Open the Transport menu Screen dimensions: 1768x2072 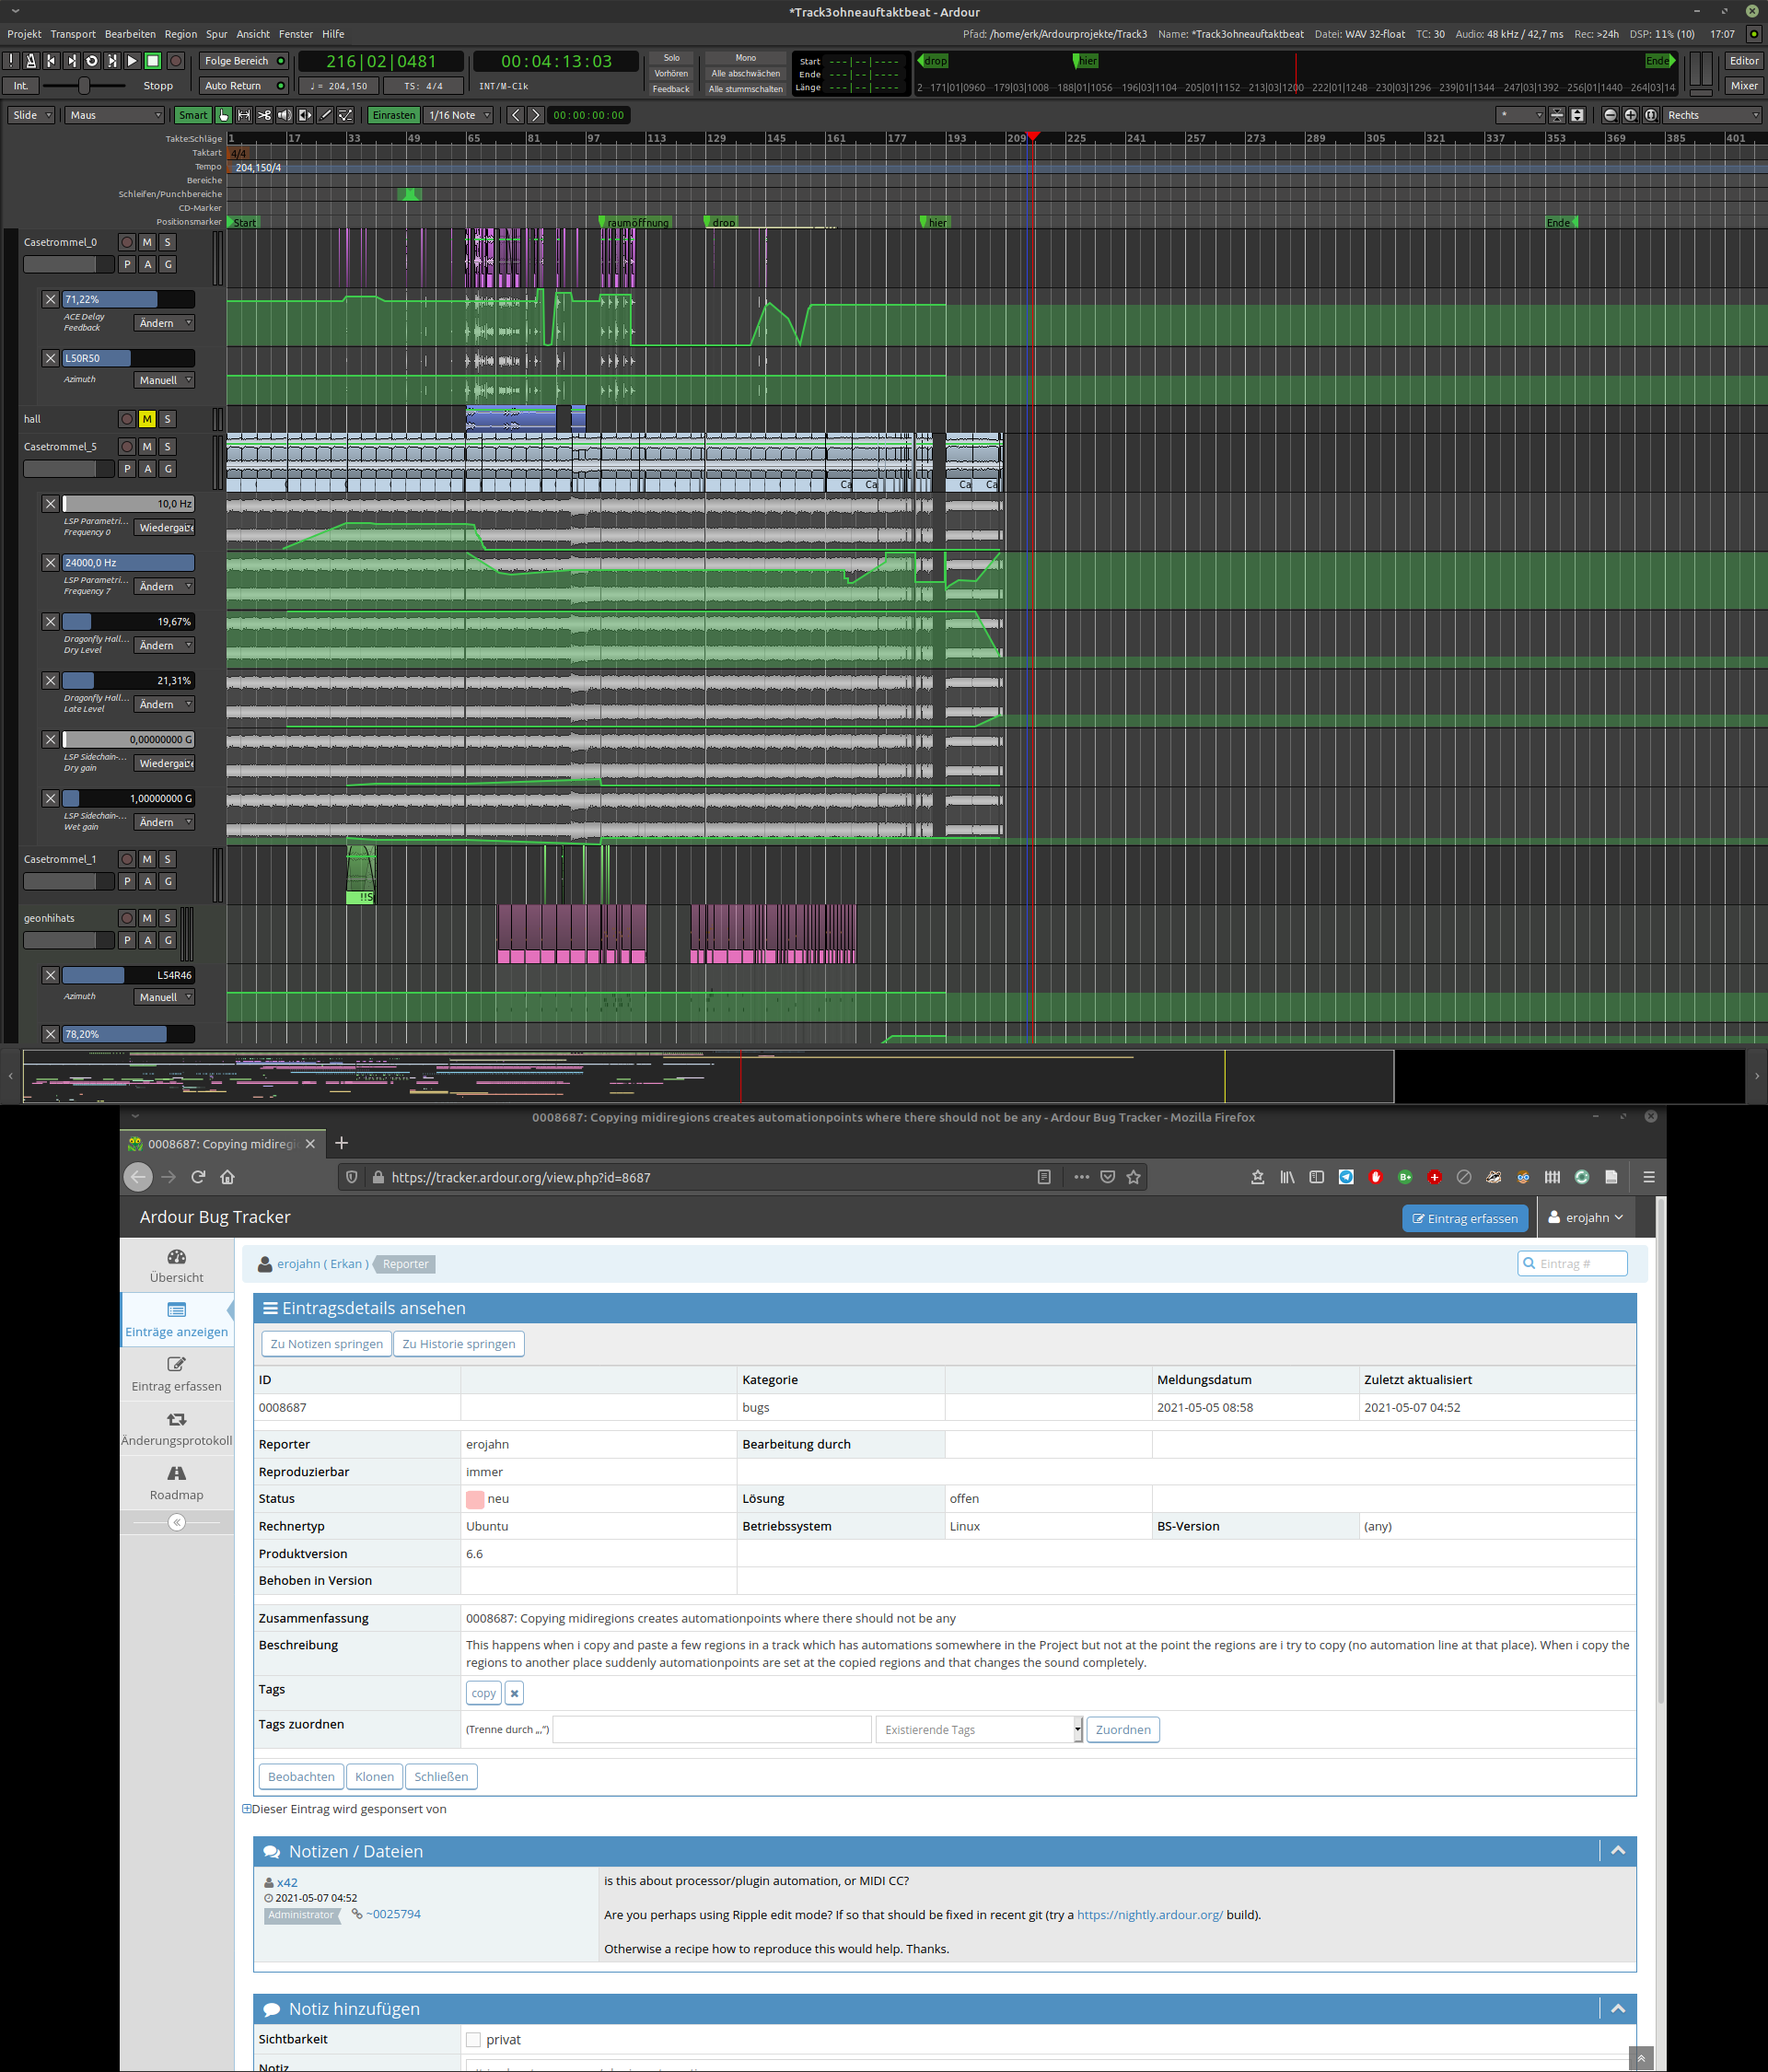point(73,34)
